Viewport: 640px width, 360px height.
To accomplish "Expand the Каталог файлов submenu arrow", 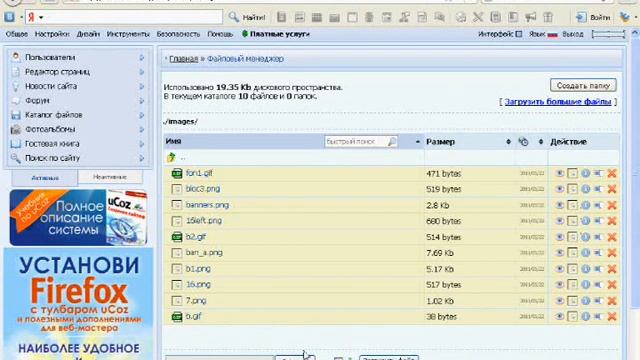I will pos(141,115).
